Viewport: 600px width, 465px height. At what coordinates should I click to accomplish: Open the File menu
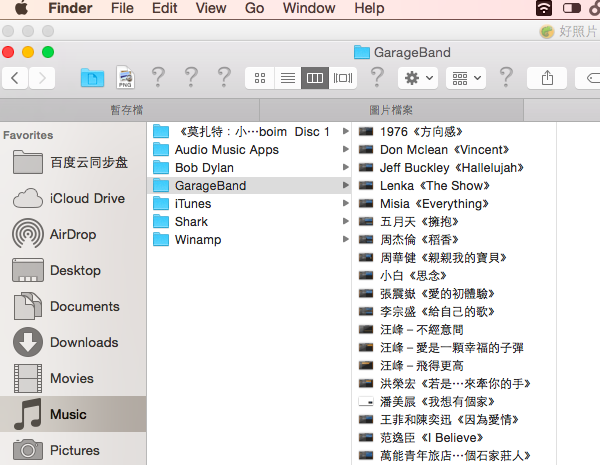click(122, 8)
